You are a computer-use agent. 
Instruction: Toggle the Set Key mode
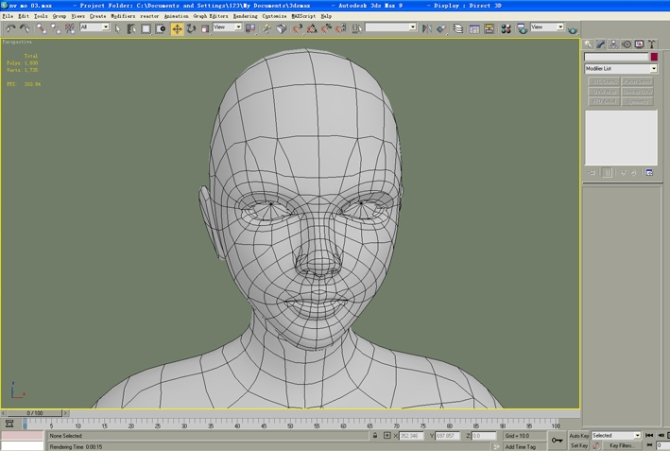[579, 445]
